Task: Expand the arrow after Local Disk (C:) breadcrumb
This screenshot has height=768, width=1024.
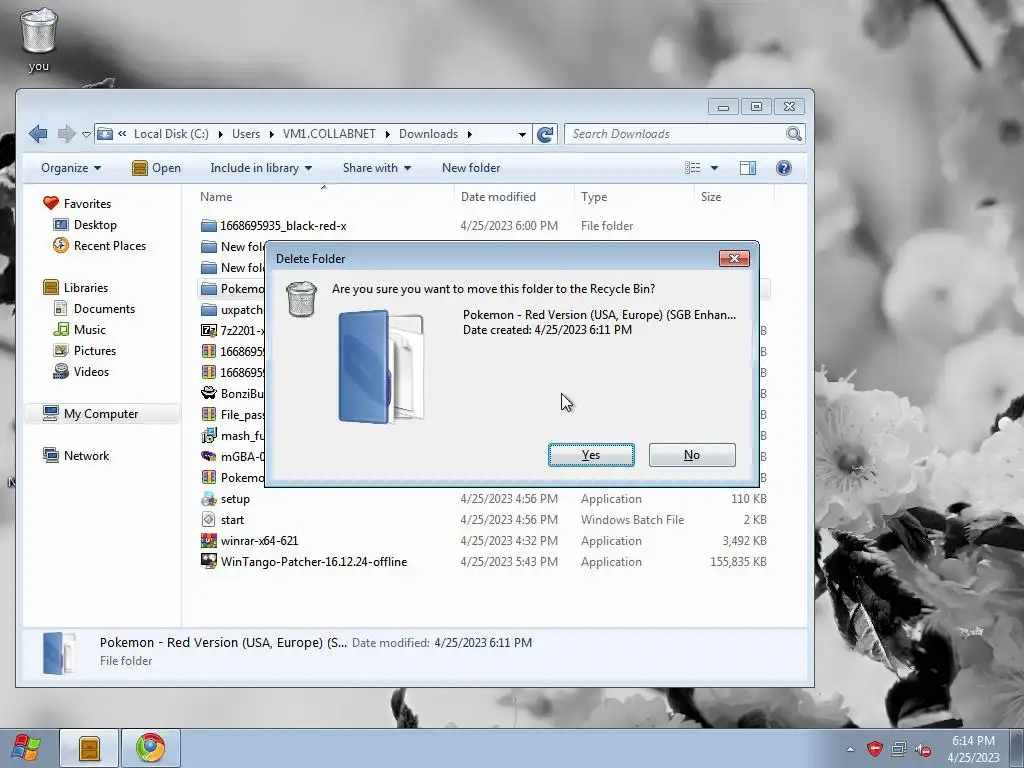Action: click(x=220, y=135)
